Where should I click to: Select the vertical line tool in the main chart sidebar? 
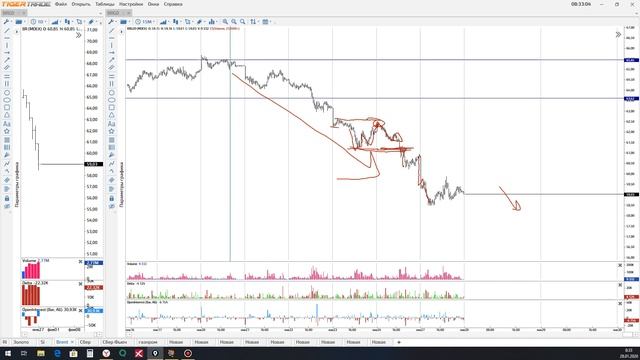tap(111, 45)
